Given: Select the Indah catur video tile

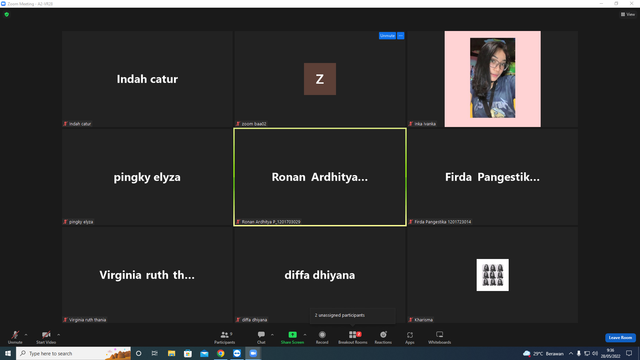Looking at the screenshot, I should (147, 79).
